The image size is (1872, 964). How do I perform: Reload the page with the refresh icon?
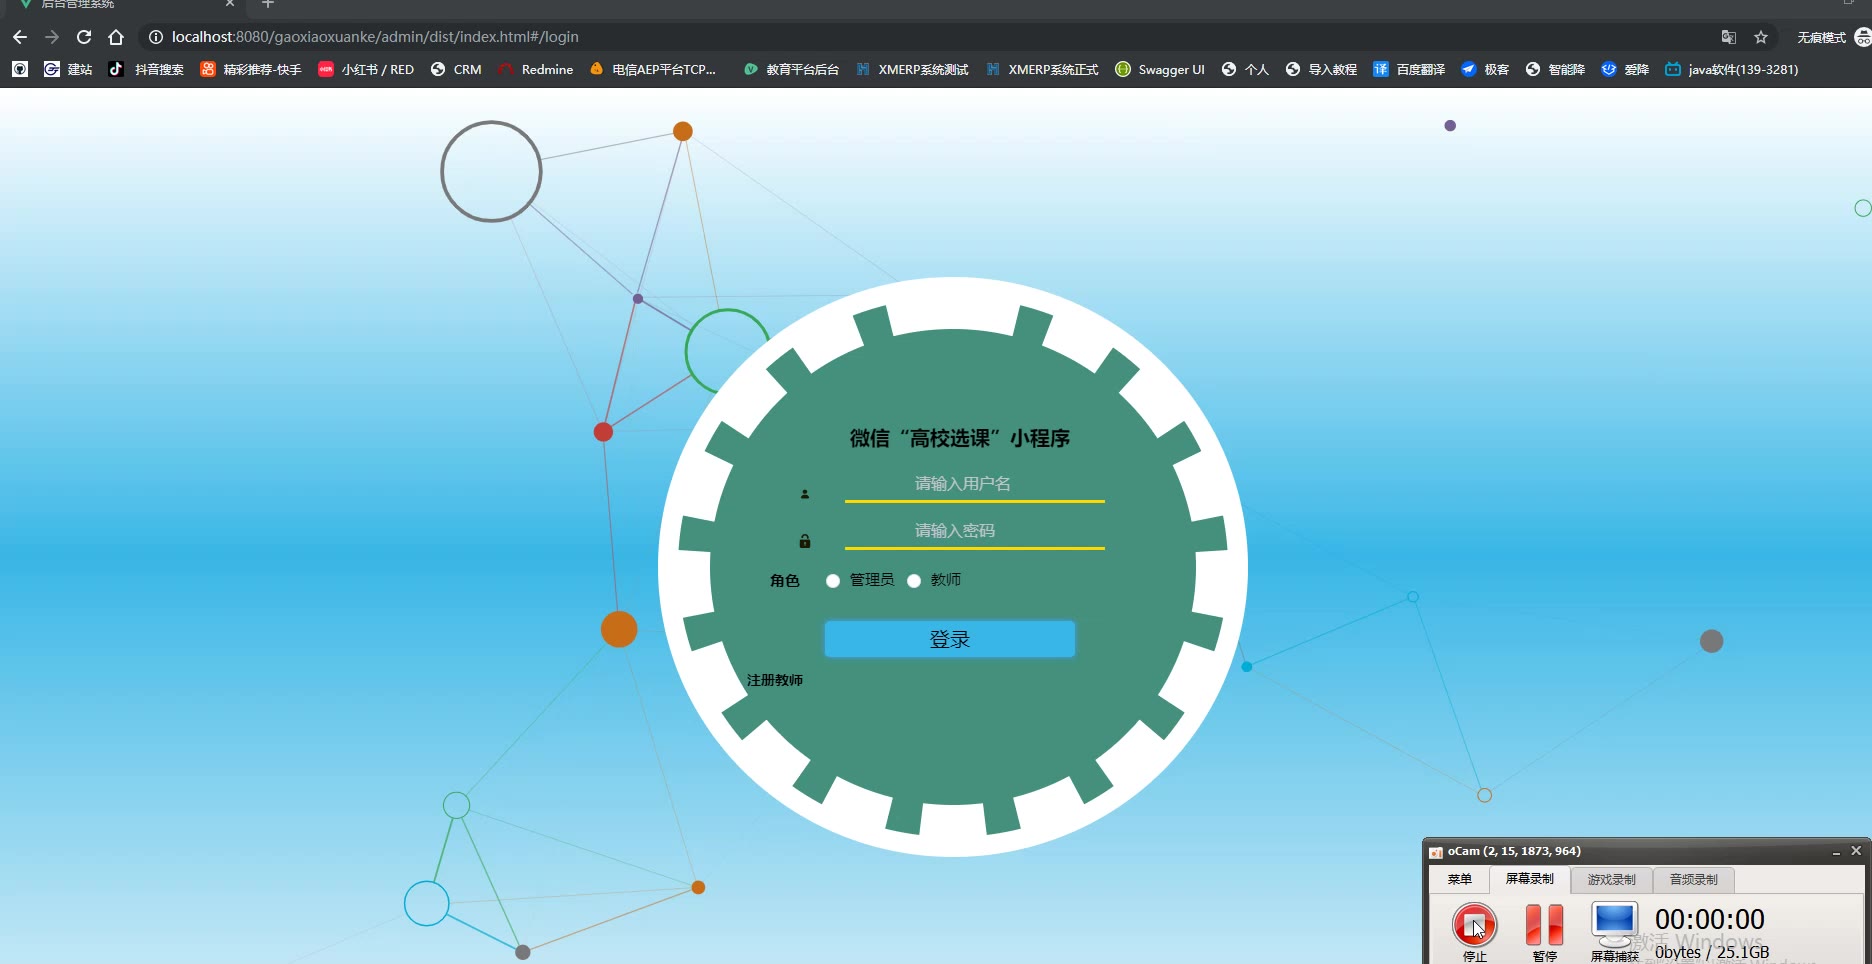(x=84, y=37)
